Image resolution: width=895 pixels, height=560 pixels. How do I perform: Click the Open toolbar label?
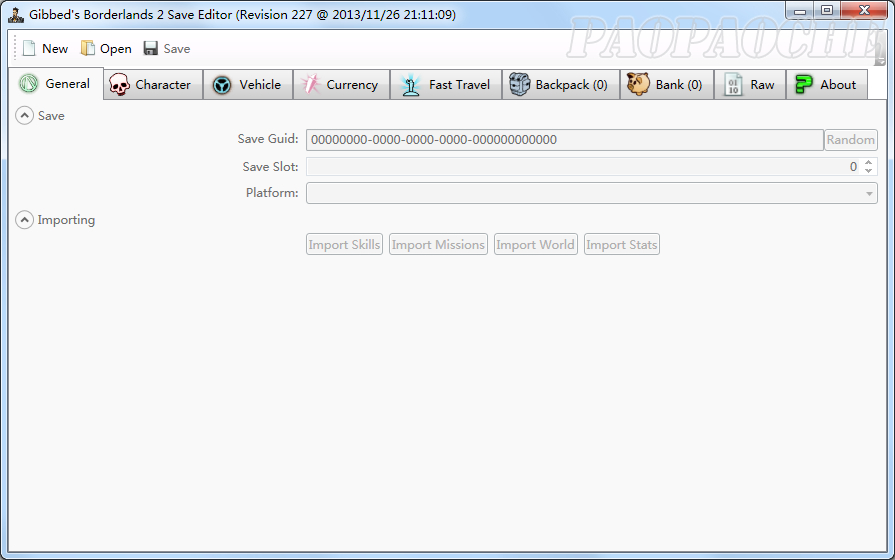116,49
